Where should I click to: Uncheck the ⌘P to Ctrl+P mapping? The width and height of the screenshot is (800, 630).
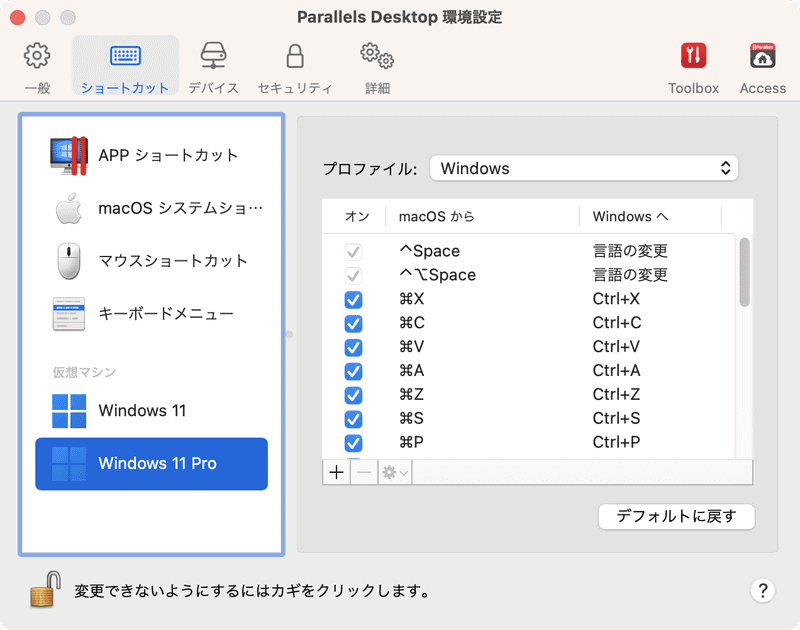[353, 443]
